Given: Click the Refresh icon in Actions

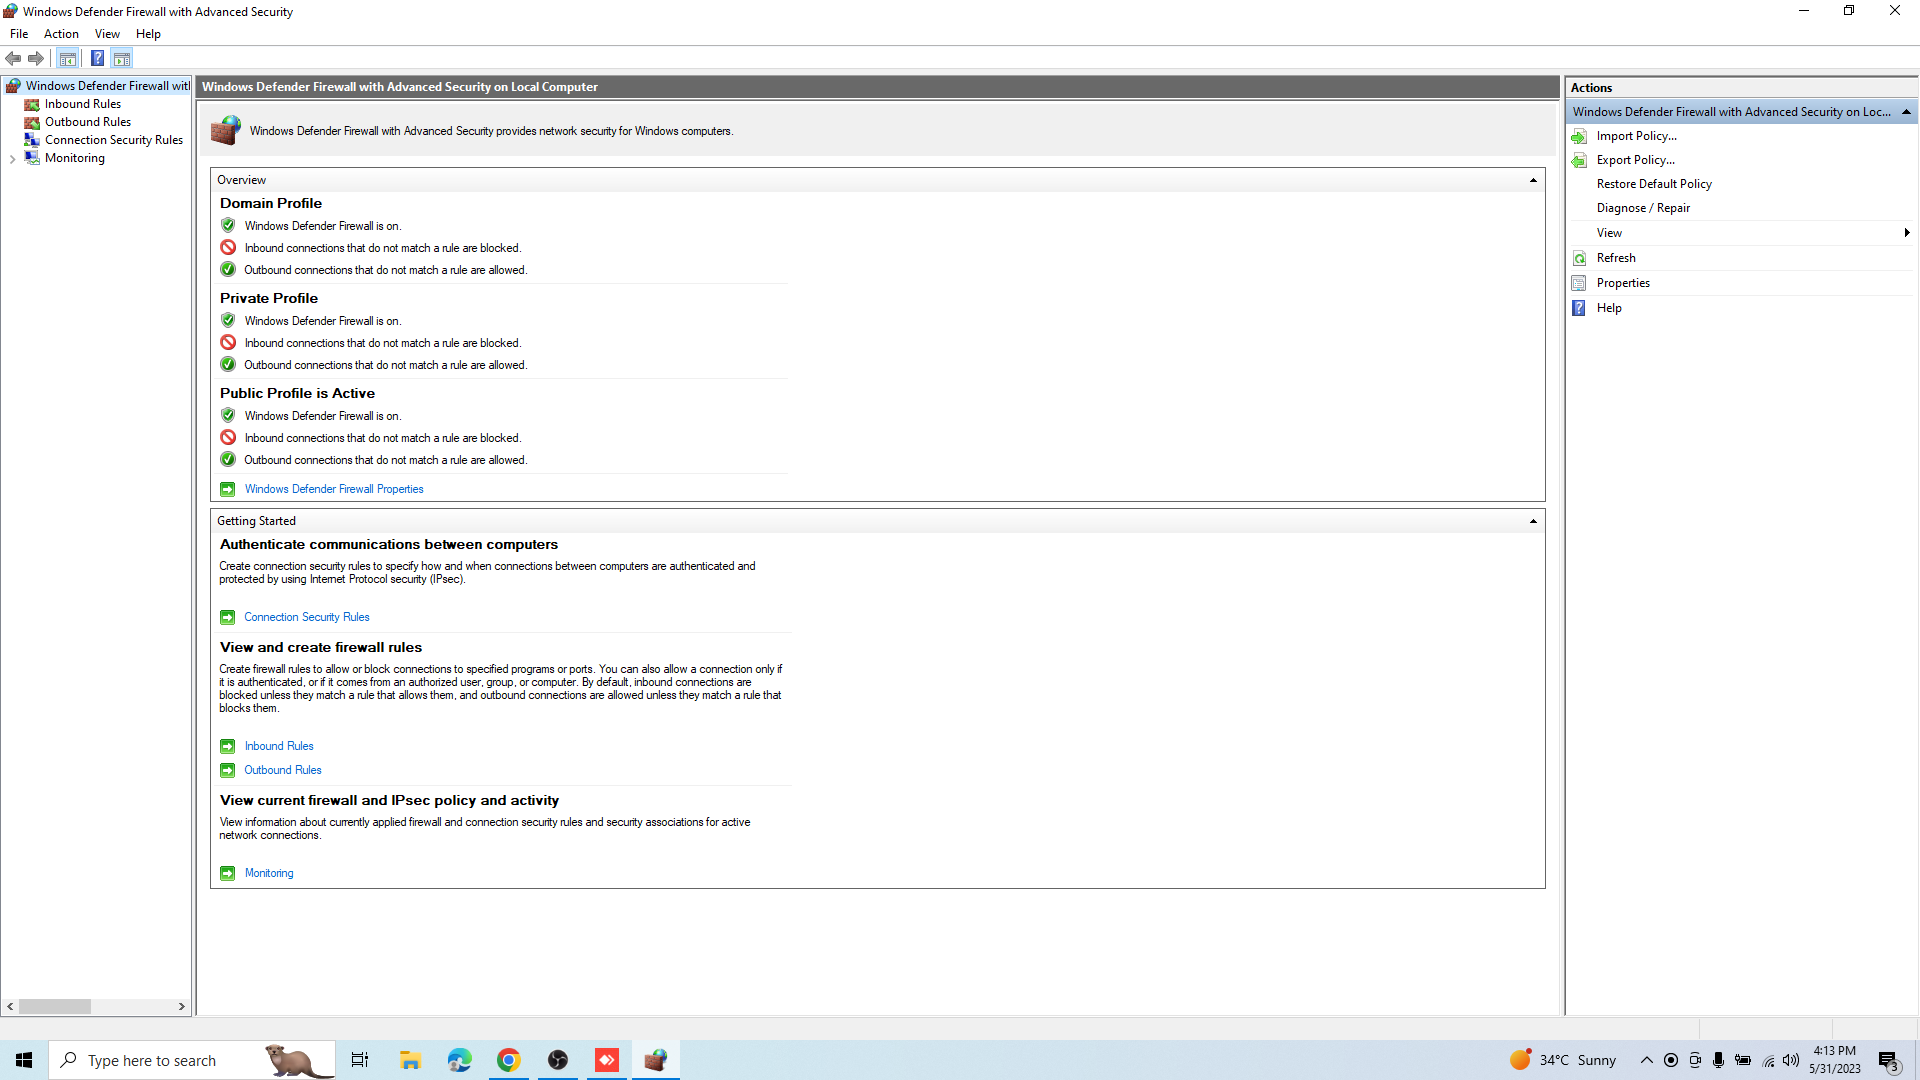Looking at the screenshot, I should point(1579,258).
